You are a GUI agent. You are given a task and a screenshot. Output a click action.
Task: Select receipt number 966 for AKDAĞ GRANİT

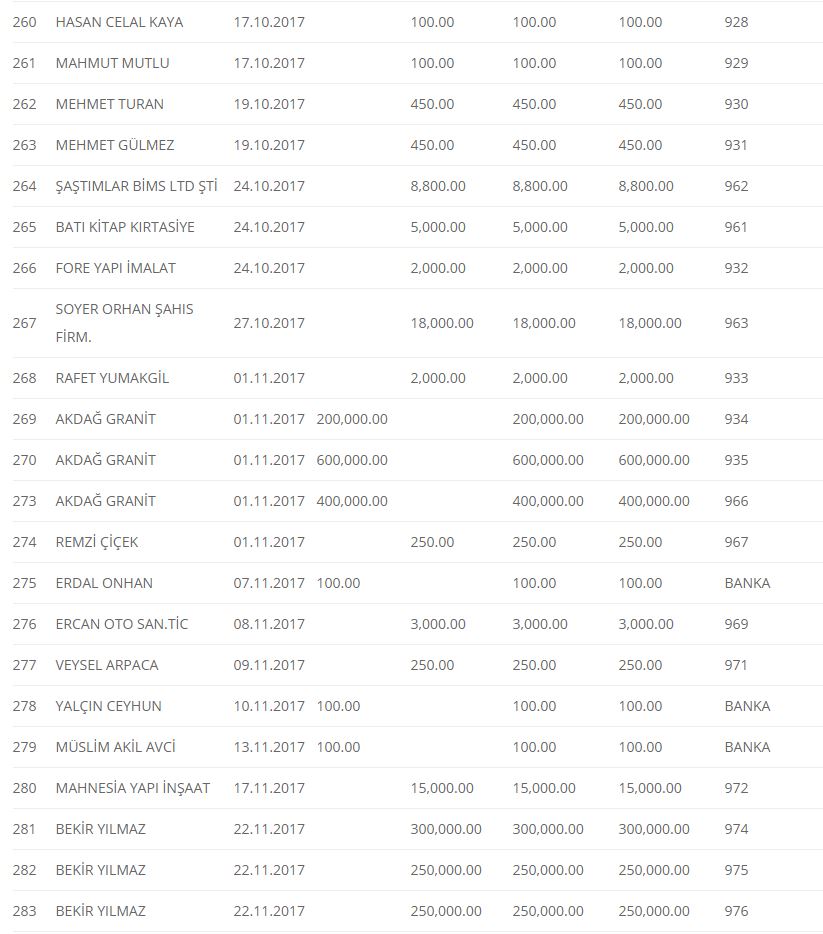coord(736,501)
